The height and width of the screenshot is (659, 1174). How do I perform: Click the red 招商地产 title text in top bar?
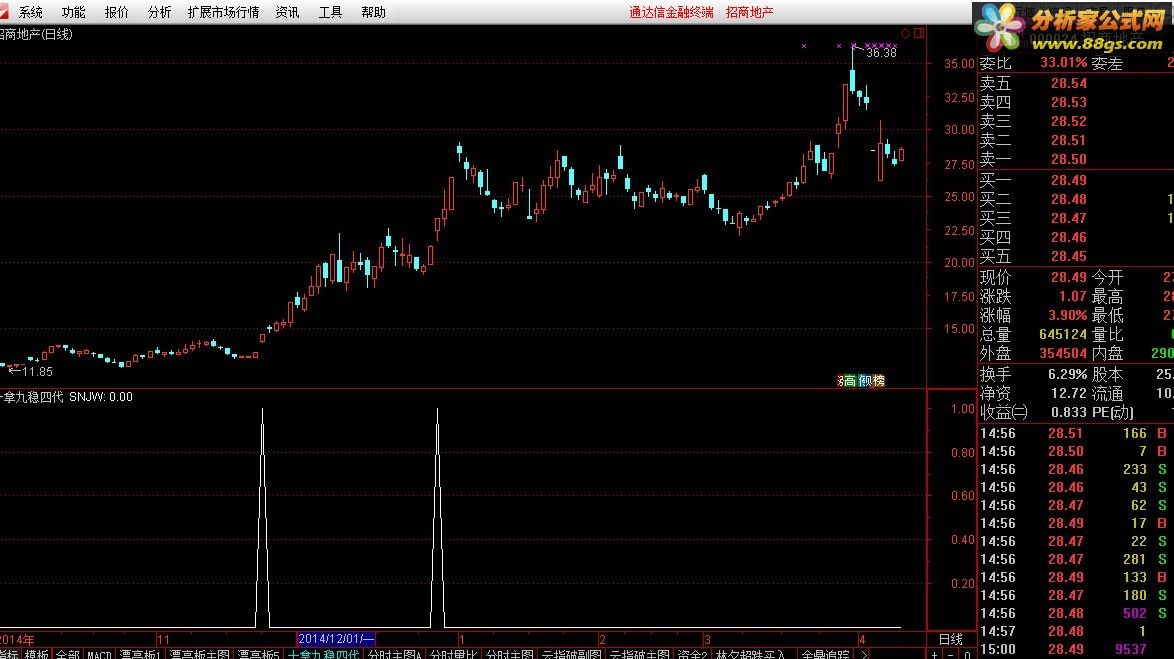point(749,12)
